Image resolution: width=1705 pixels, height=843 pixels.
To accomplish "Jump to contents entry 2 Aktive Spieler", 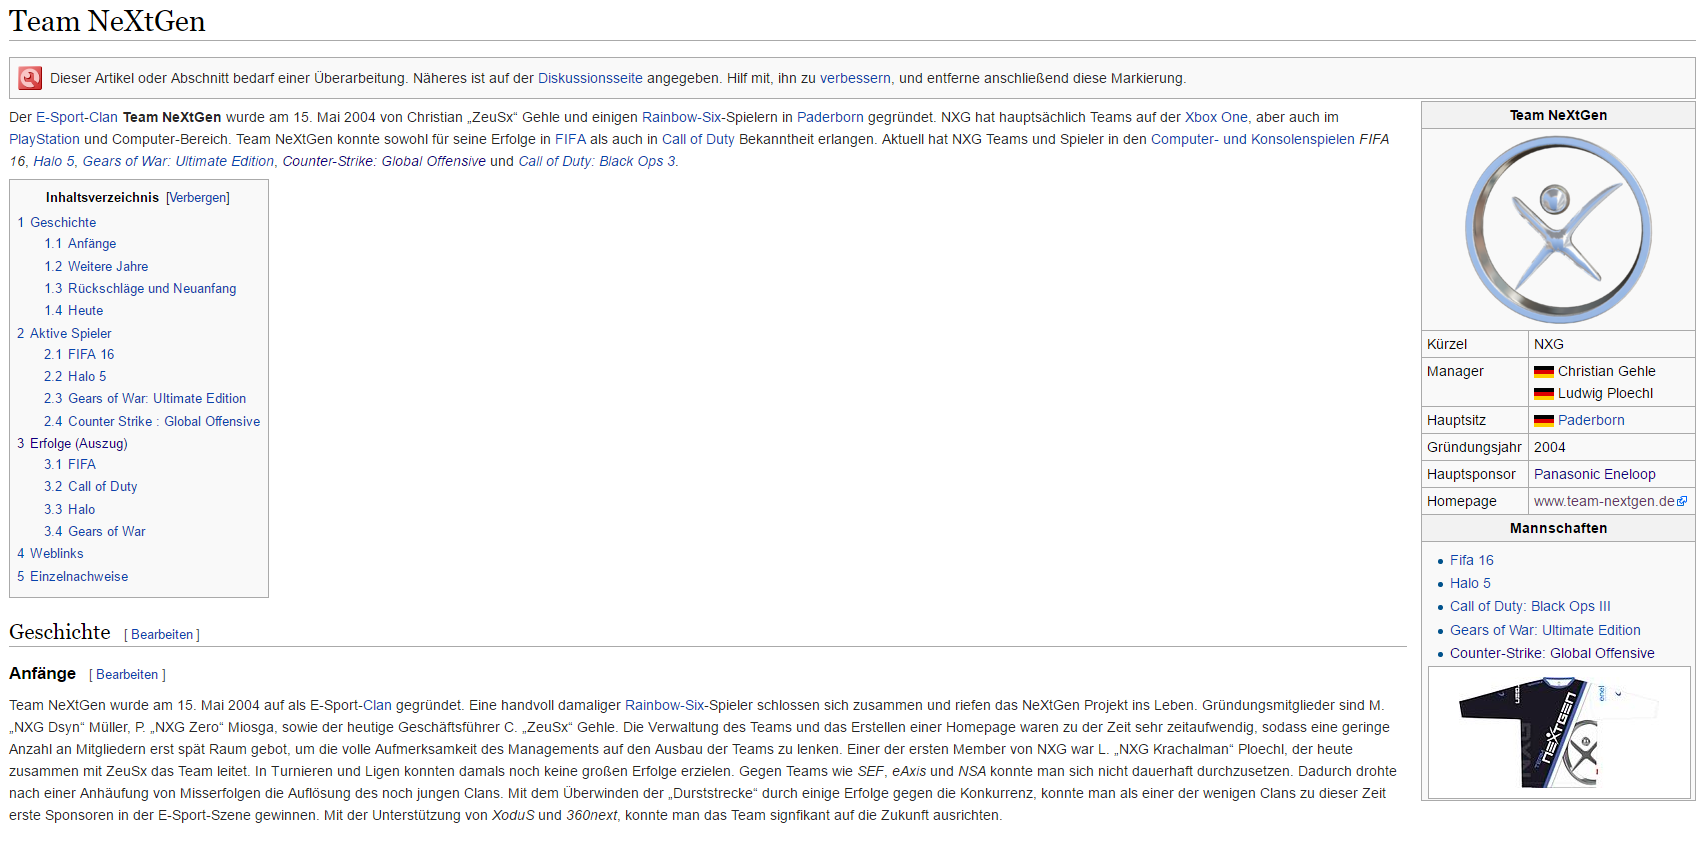I will pos(64,333).
